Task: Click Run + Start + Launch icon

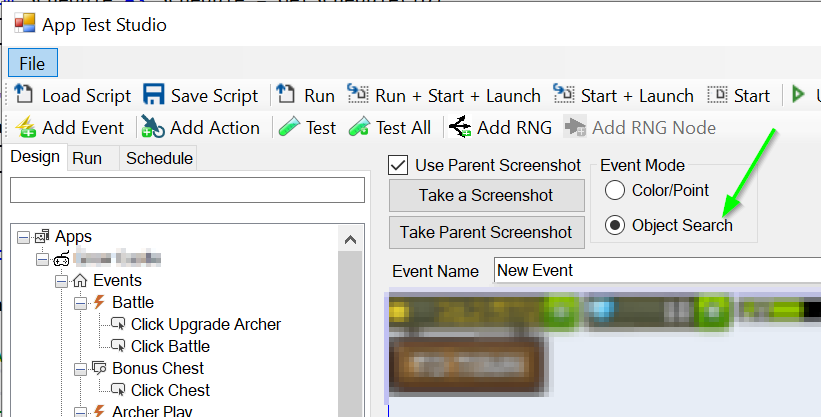Action: 358,94
